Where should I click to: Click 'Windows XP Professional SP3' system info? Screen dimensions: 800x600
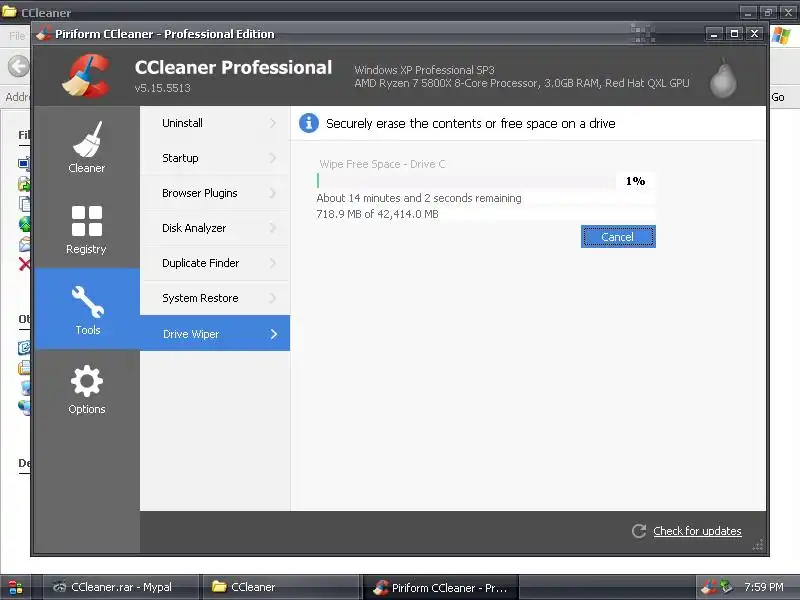click(424, 70)
